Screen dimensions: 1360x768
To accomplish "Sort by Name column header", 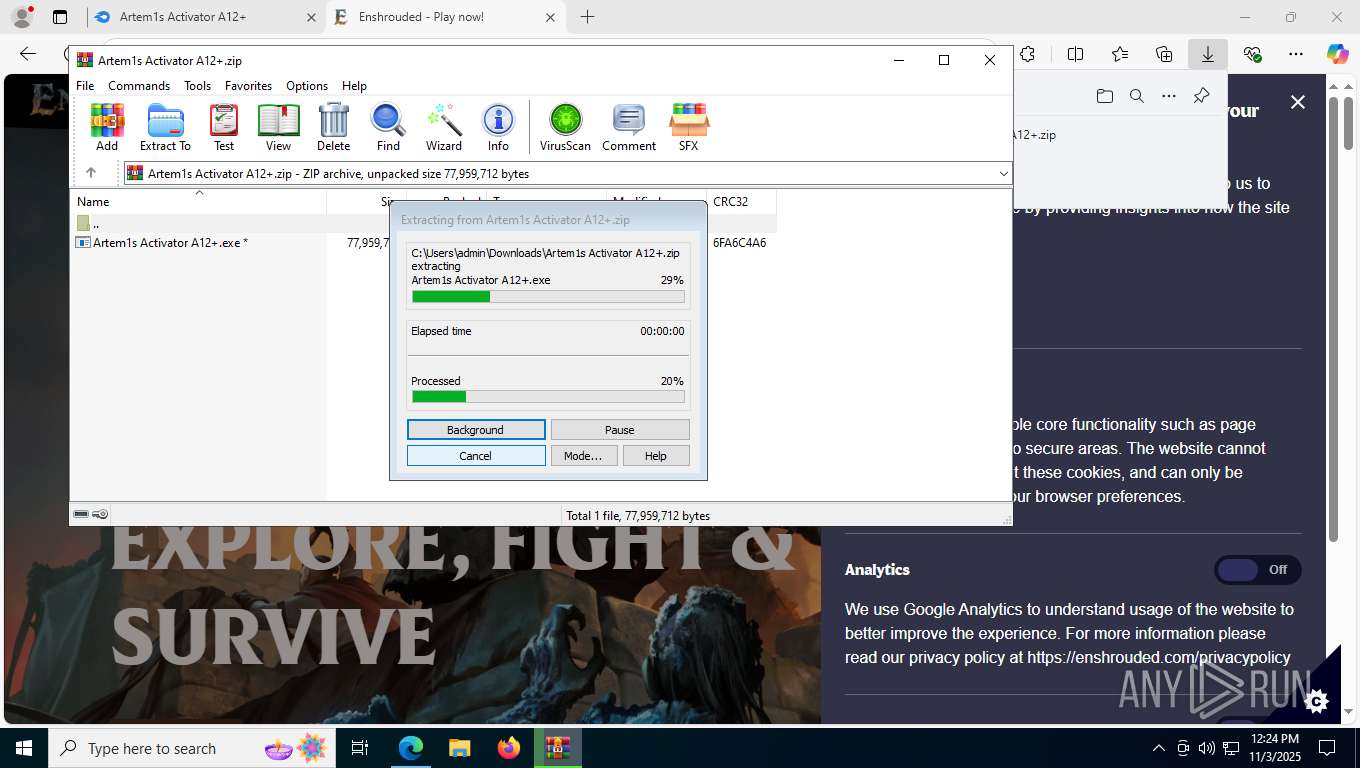I will tap(199, 202).
